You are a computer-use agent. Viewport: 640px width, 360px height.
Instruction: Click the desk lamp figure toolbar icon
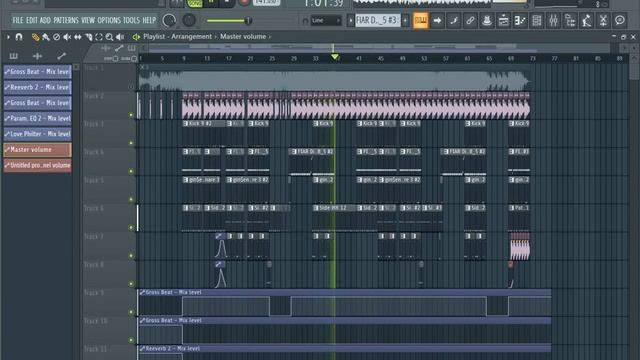[587, 20]
